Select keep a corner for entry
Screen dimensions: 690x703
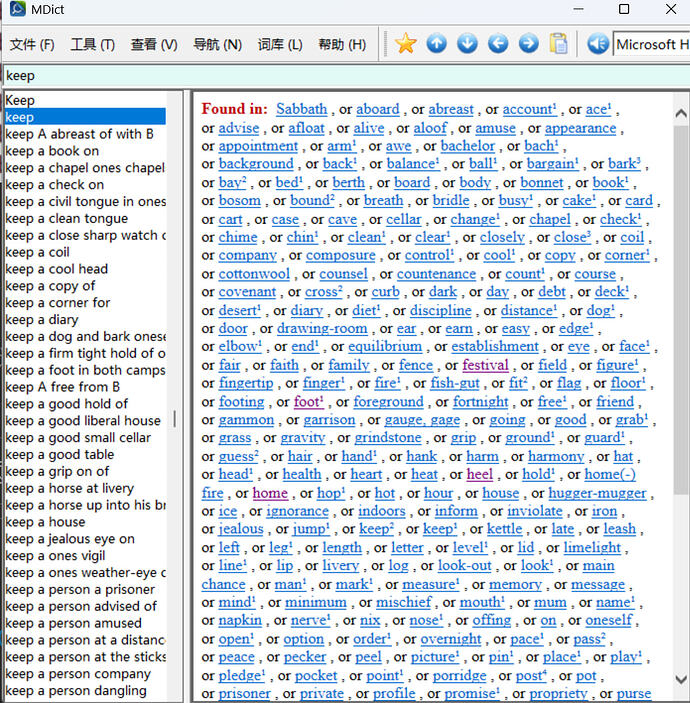pos(57,303)
